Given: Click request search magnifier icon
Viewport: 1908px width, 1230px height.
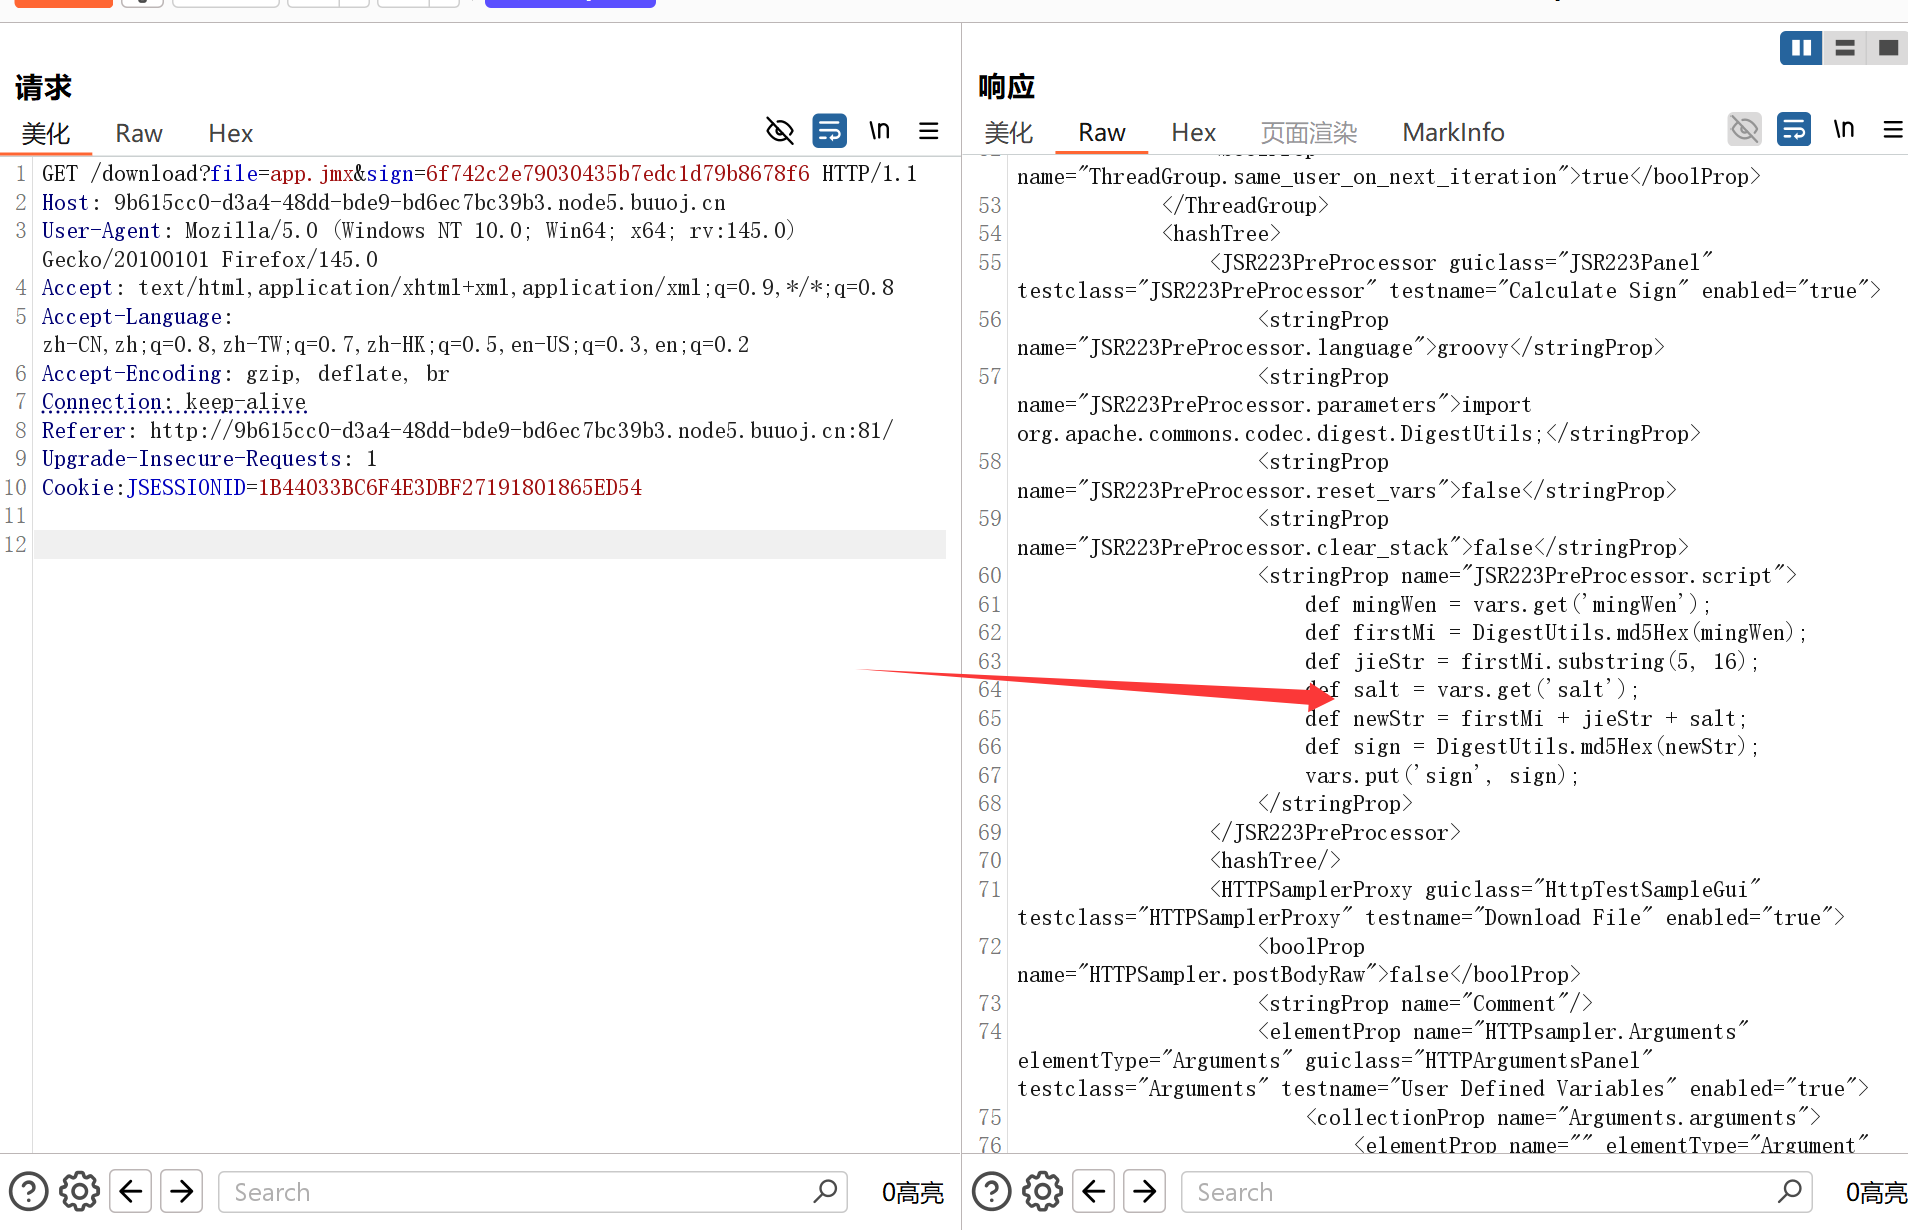Looking at the screenshot, I should click(x=826, y=1191).
